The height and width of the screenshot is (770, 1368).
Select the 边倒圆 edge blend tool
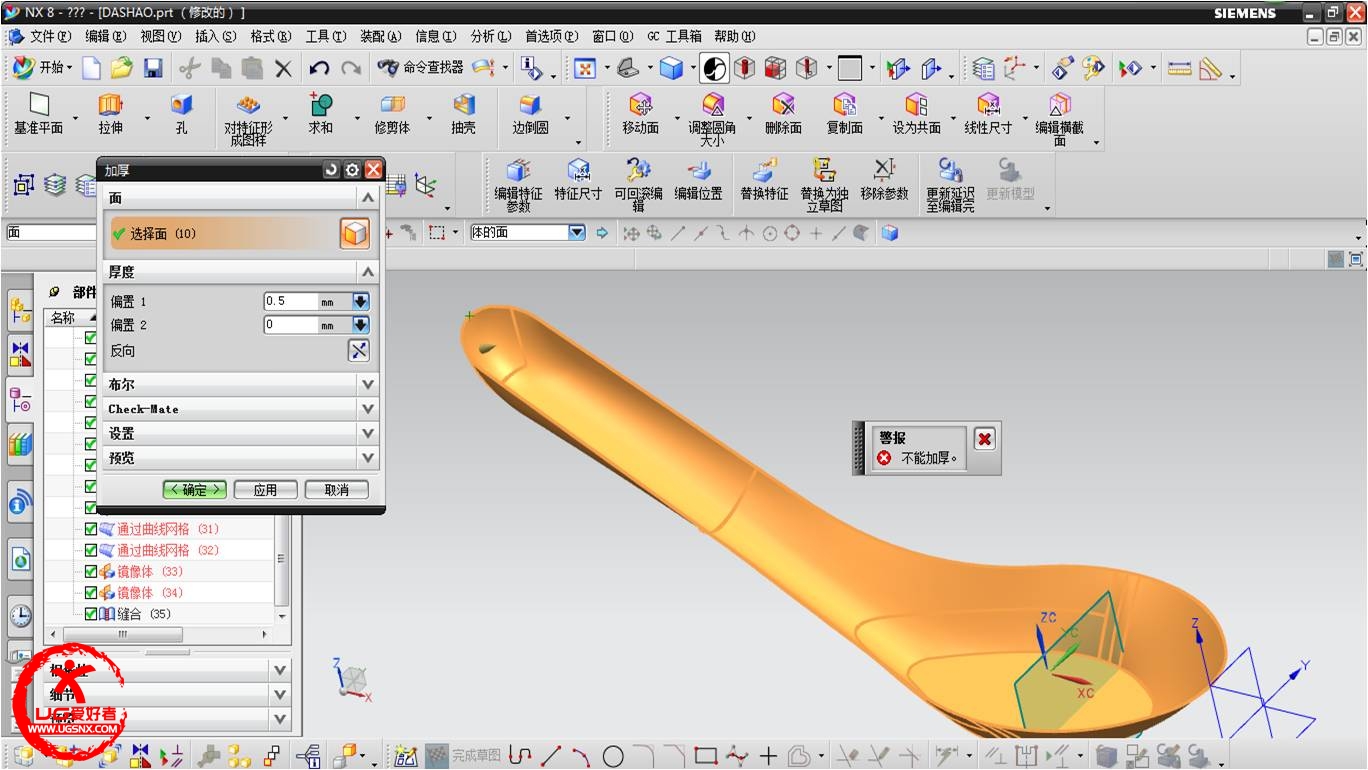point(531,114)
